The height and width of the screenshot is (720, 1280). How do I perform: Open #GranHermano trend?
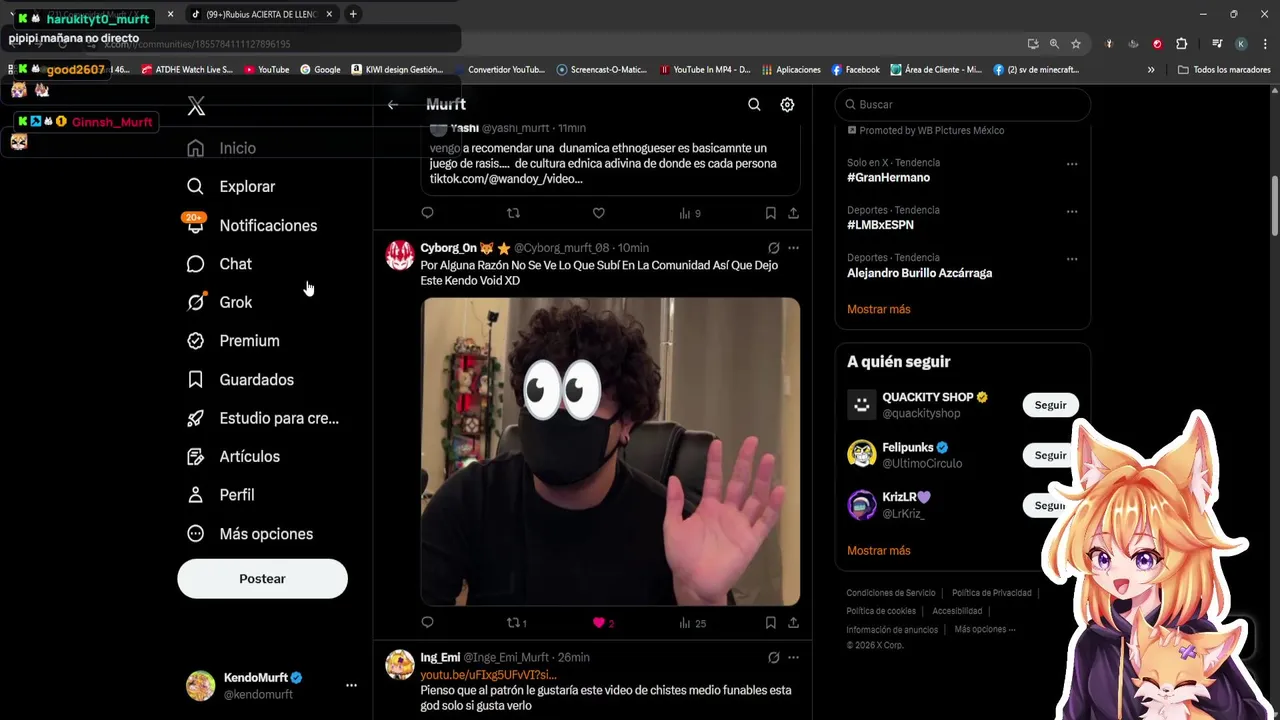[888, 178]
